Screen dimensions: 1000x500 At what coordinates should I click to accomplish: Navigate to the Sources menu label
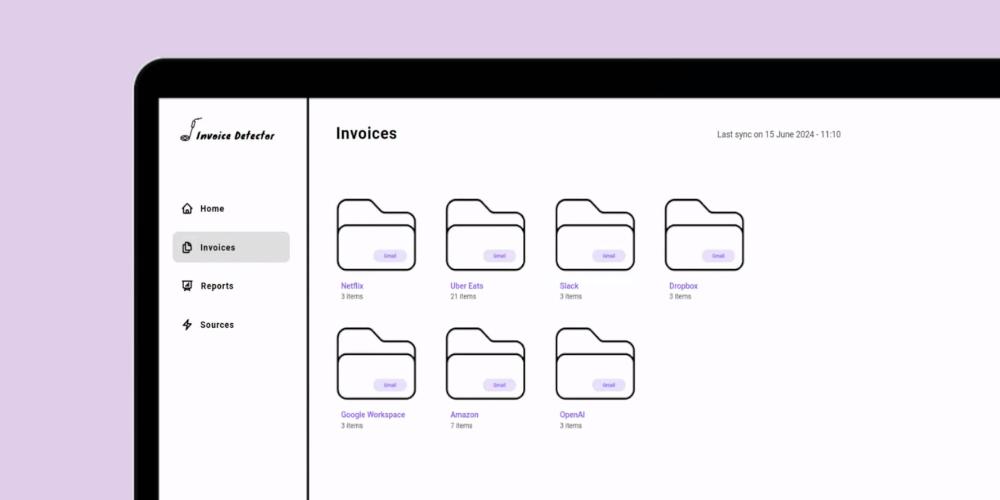coord(217,325)
